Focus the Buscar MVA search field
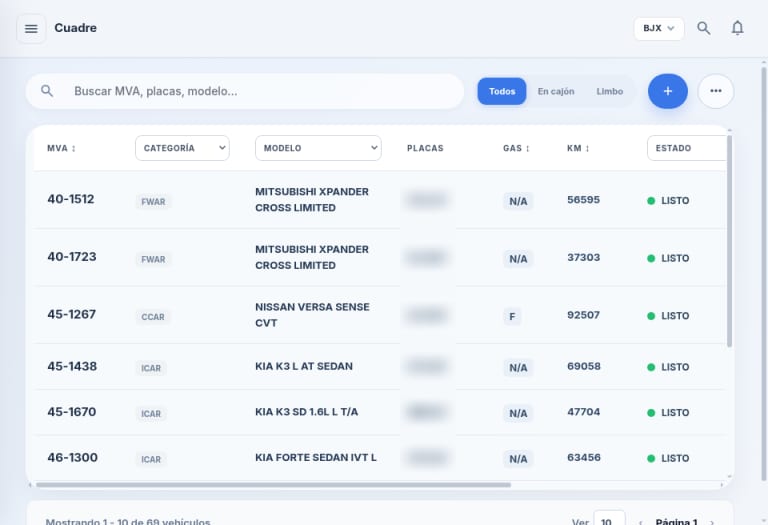 tap(245, 91)
